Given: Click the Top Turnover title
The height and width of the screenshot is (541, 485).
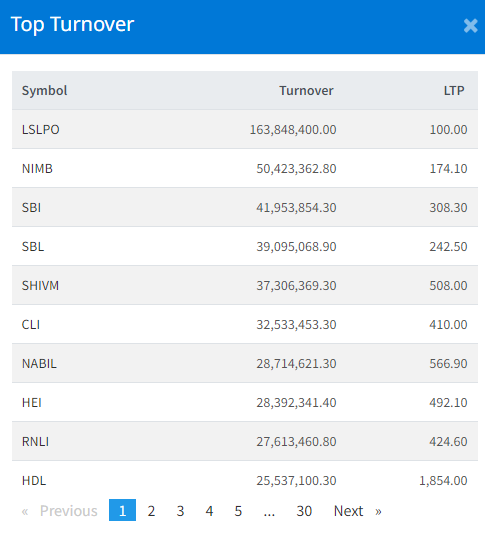Looking at the screenshot, I should click(72, 24).
